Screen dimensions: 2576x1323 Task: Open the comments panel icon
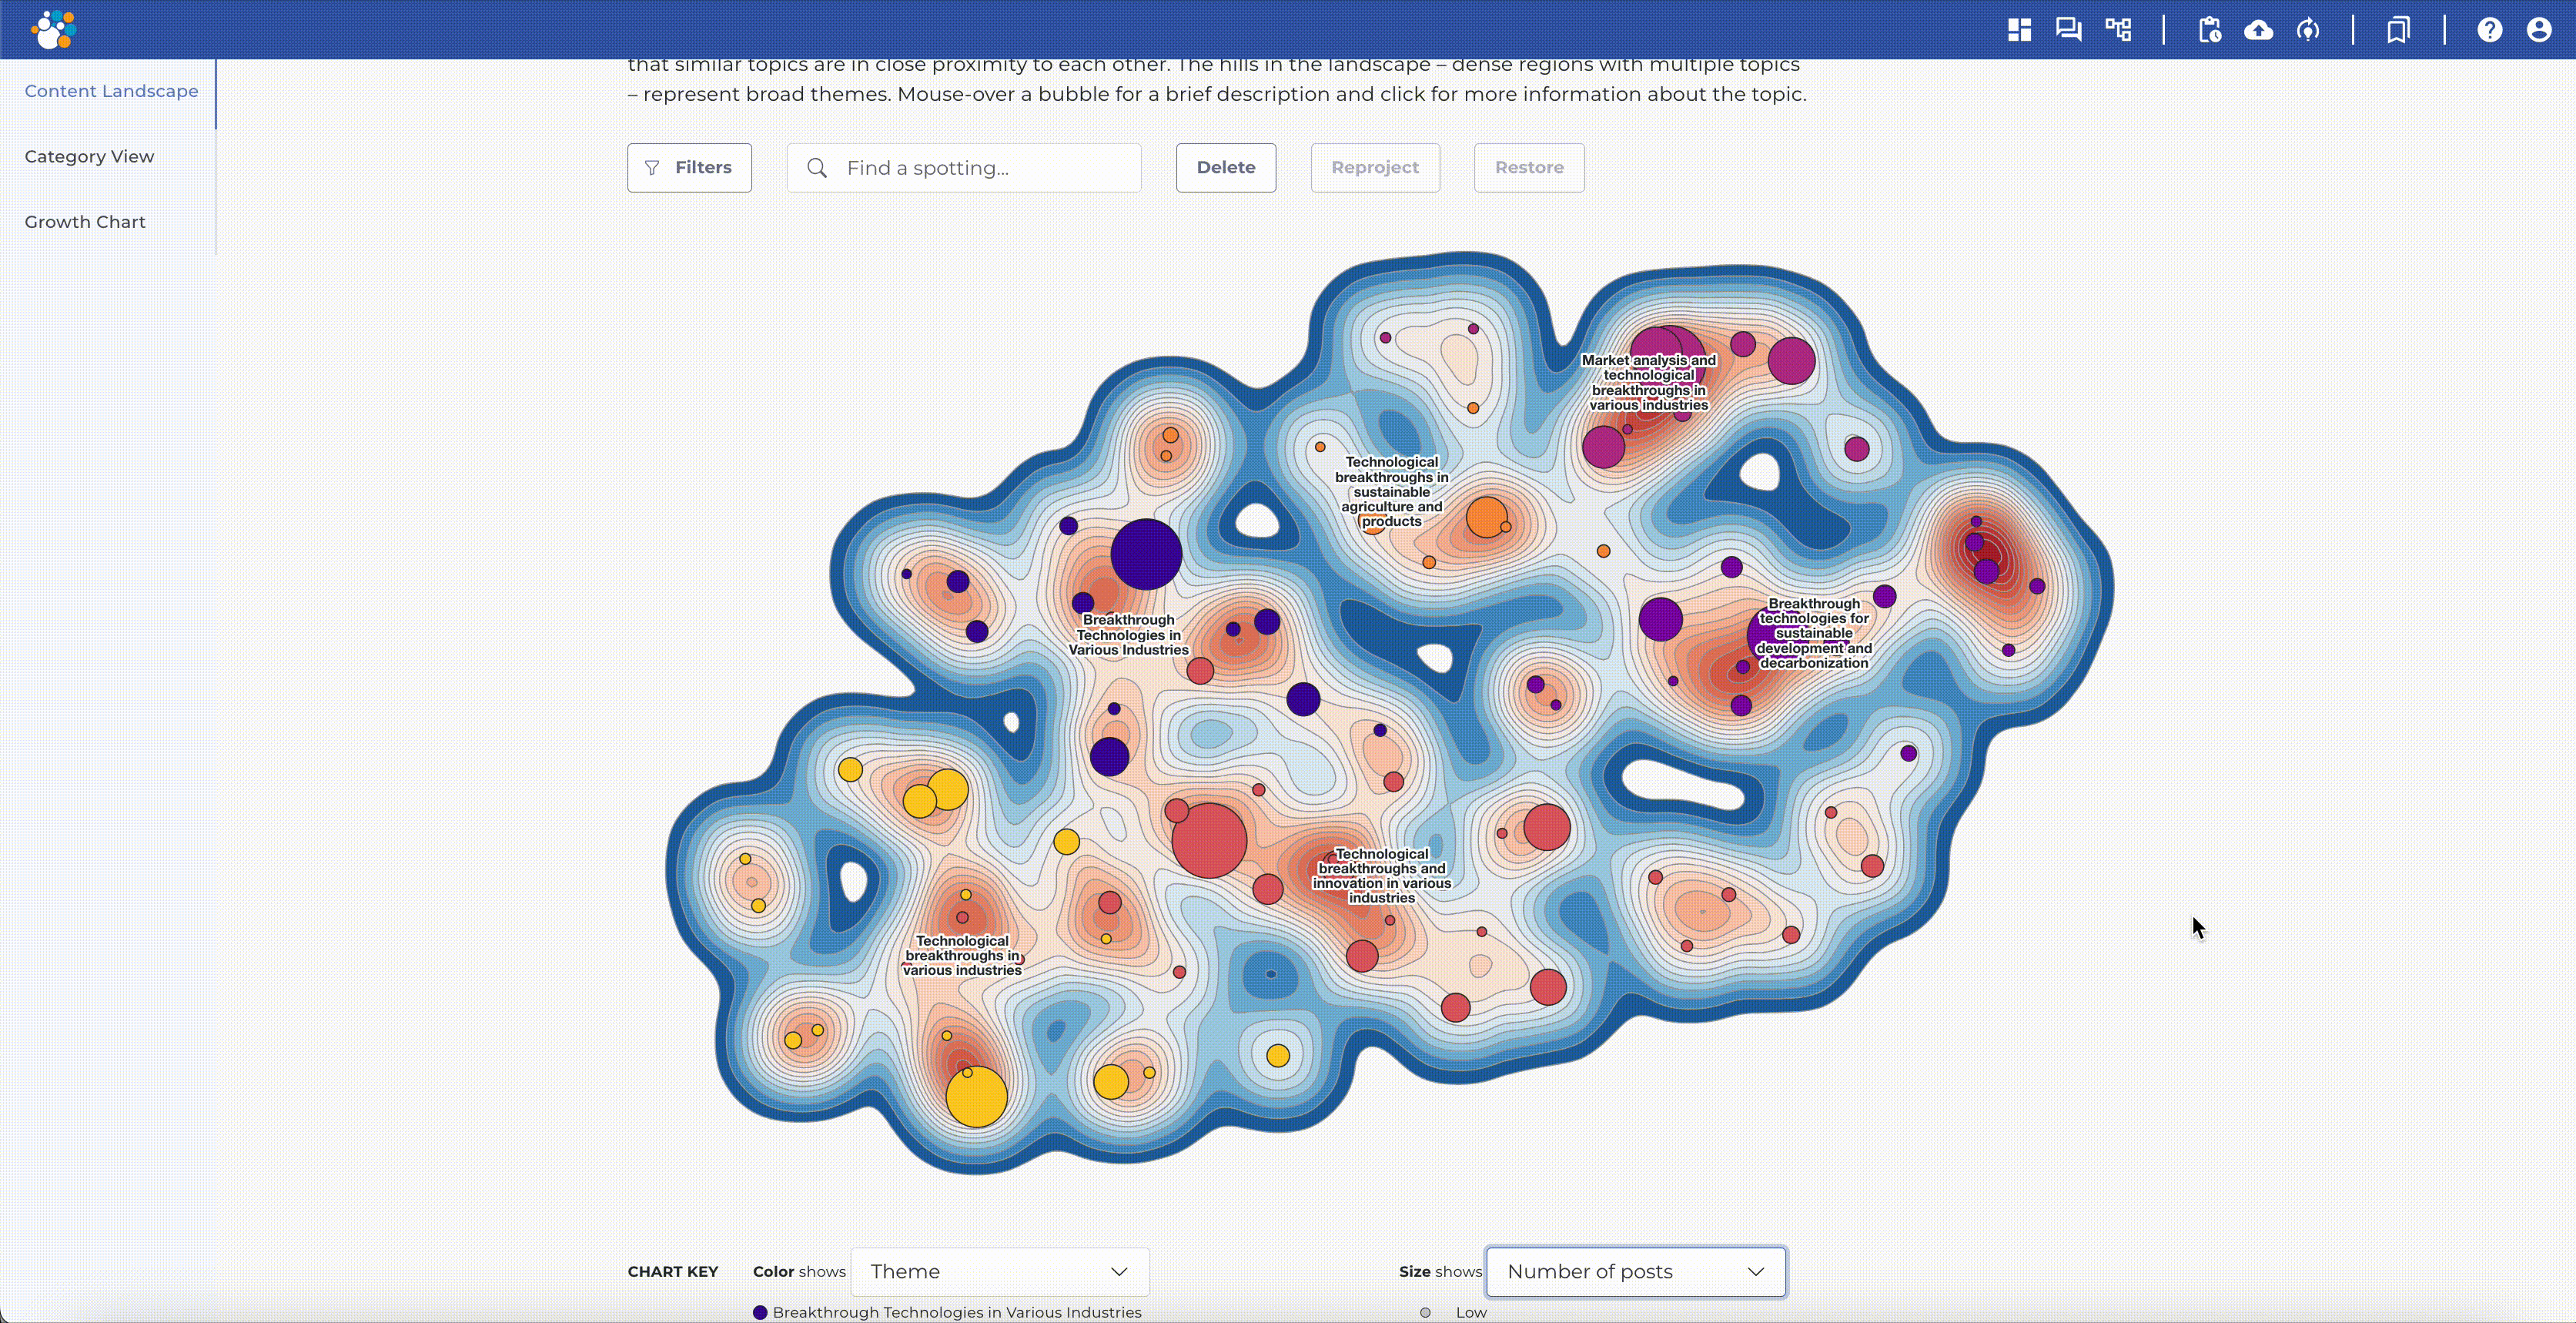pyautogui.click(x=2068, y=29)
